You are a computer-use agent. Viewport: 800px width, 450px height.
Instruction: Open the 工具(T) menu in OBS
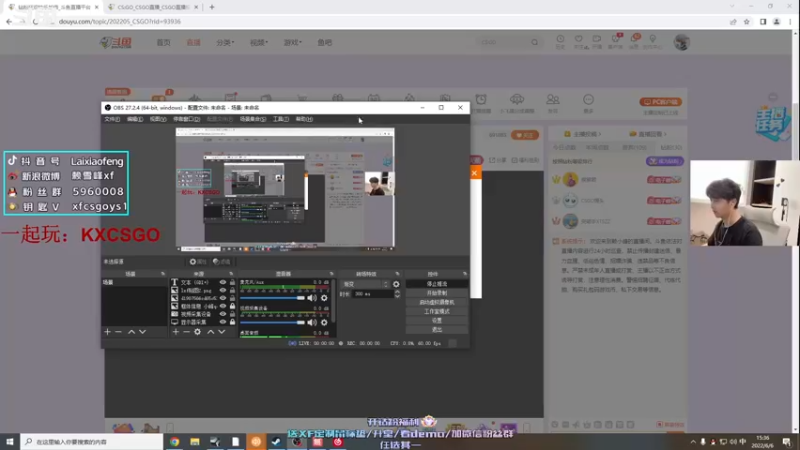(281, 119)
